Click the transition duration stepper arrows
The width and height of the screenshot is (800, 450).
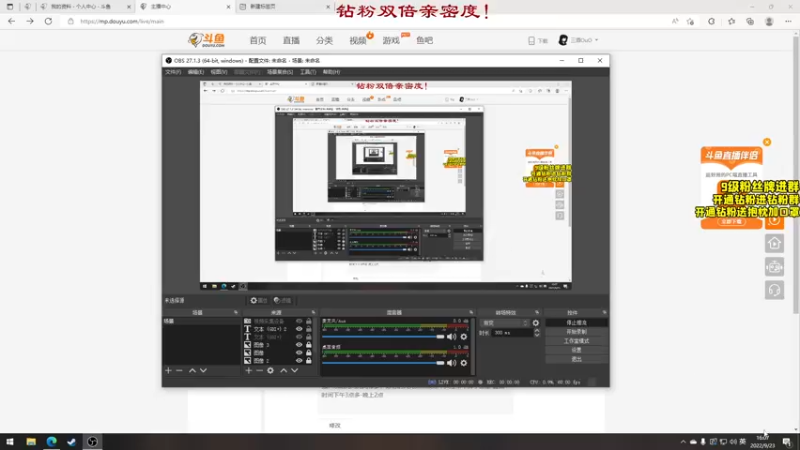537,333
